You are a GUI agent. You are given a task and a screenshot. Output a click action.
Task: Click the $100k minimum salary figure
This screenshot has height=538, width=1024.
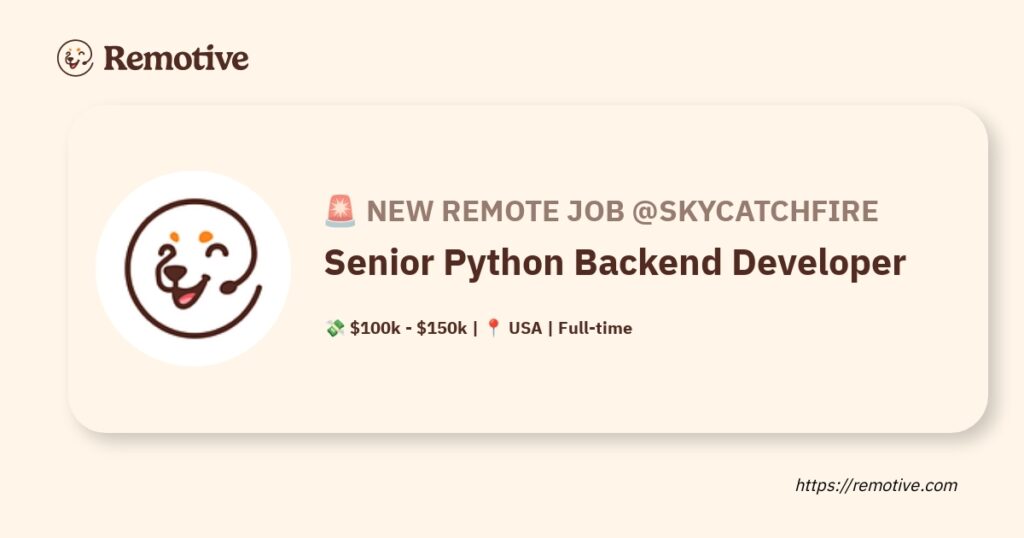click(373, 328)
